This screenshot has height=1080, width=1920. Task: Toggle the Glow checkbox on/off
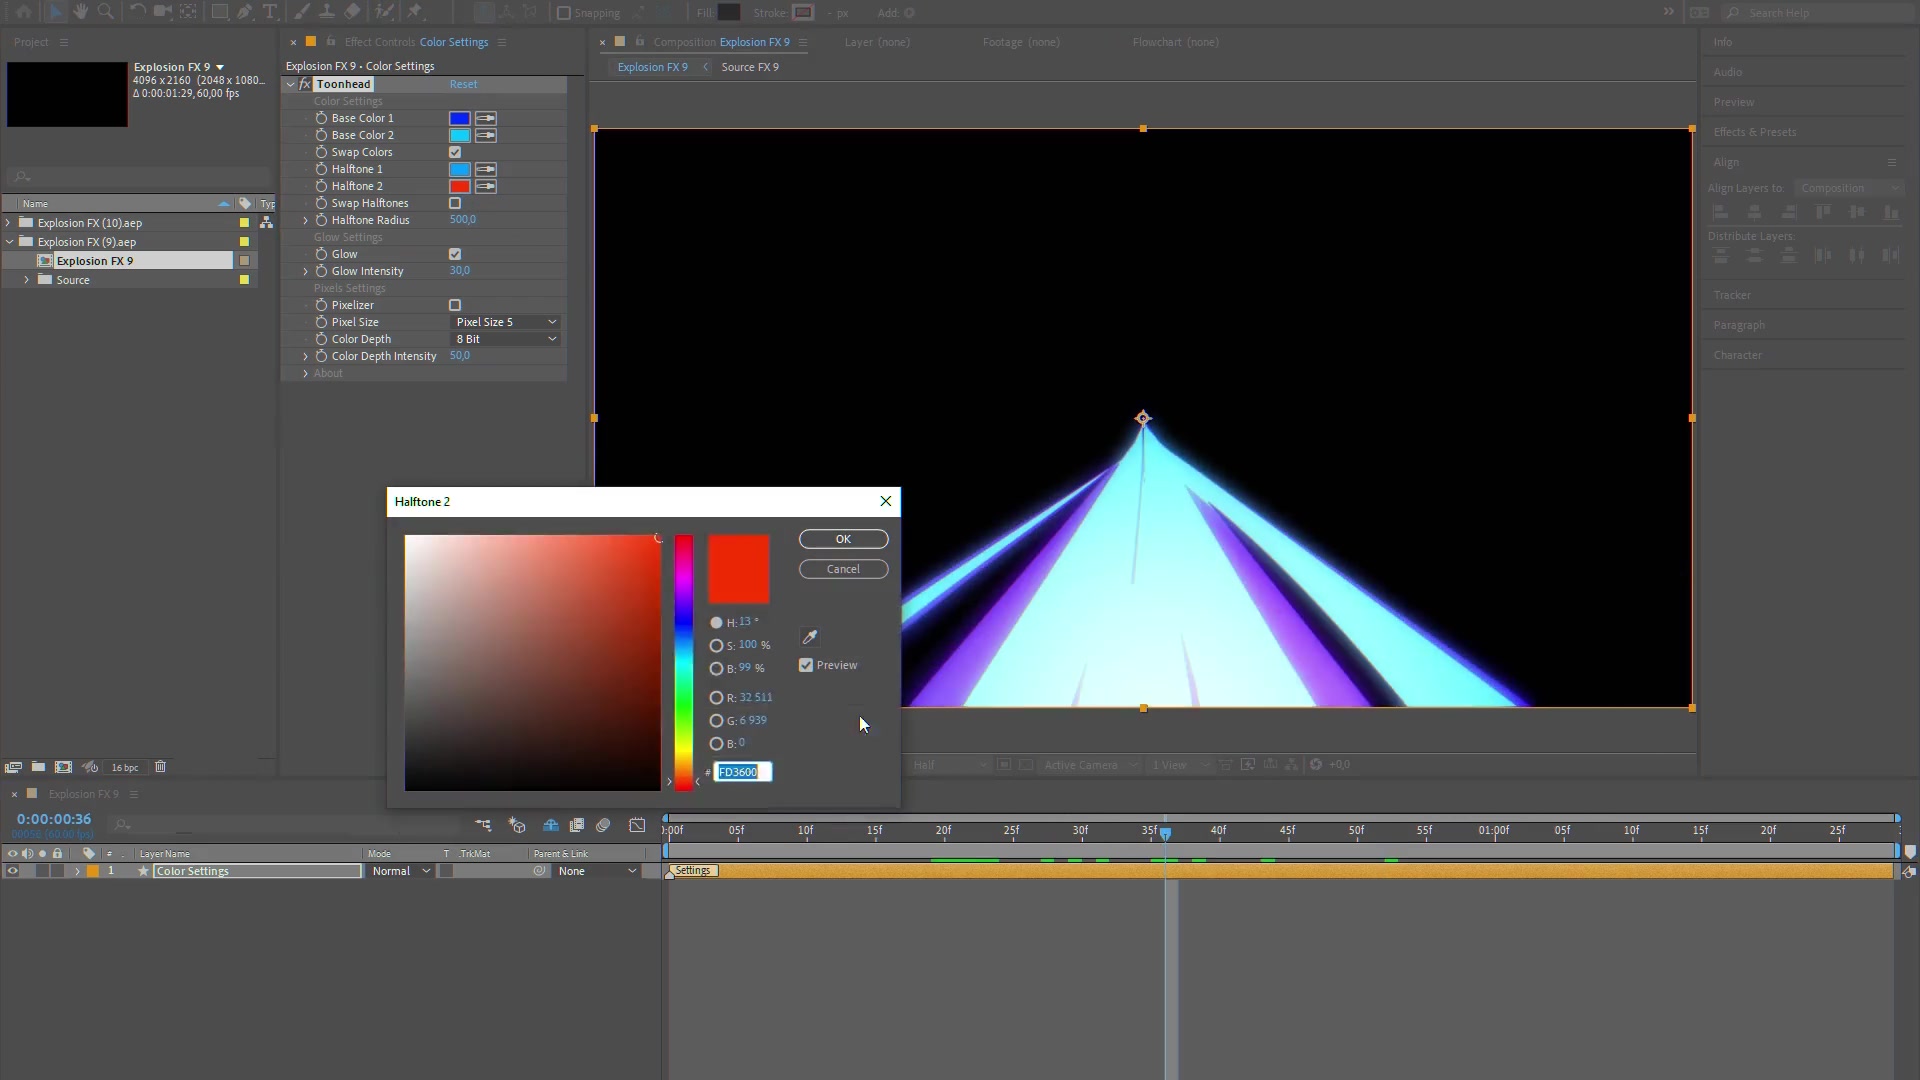click(456, 253)
